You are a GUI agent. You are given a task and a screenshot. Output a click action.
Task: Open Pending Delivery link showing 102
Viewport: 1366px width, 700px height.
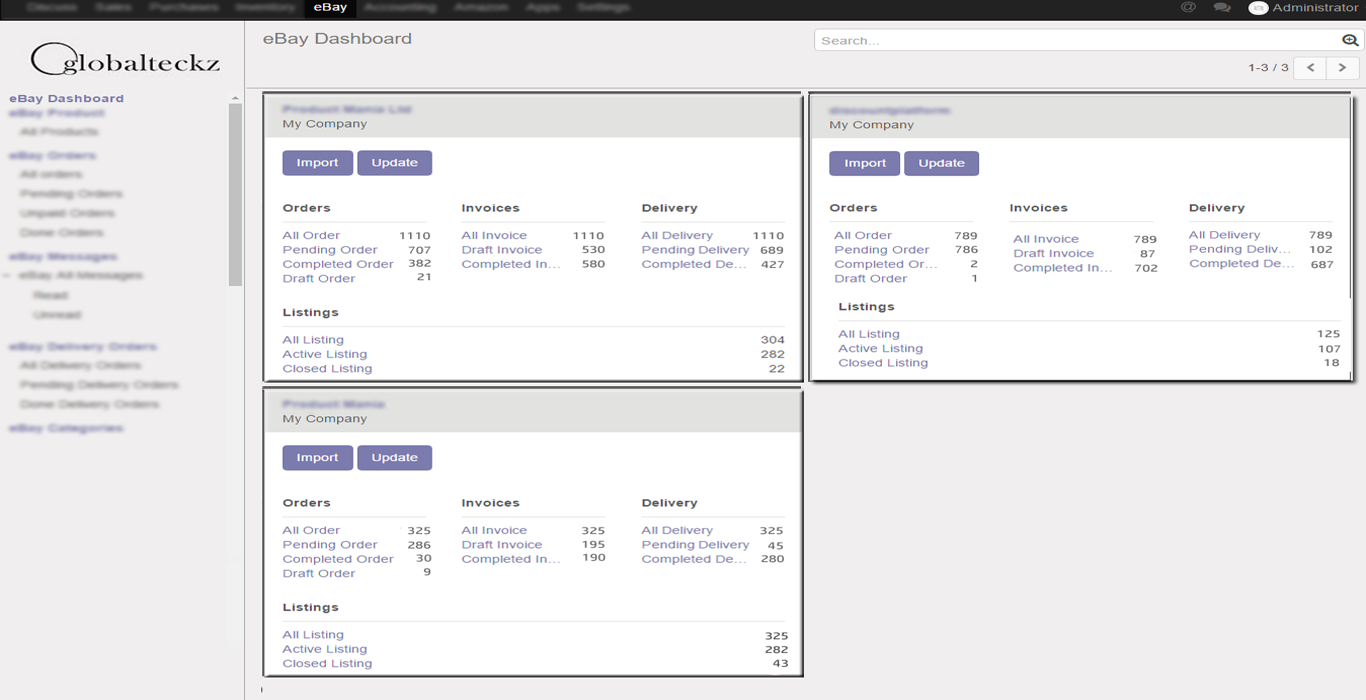pos(1239,250)
